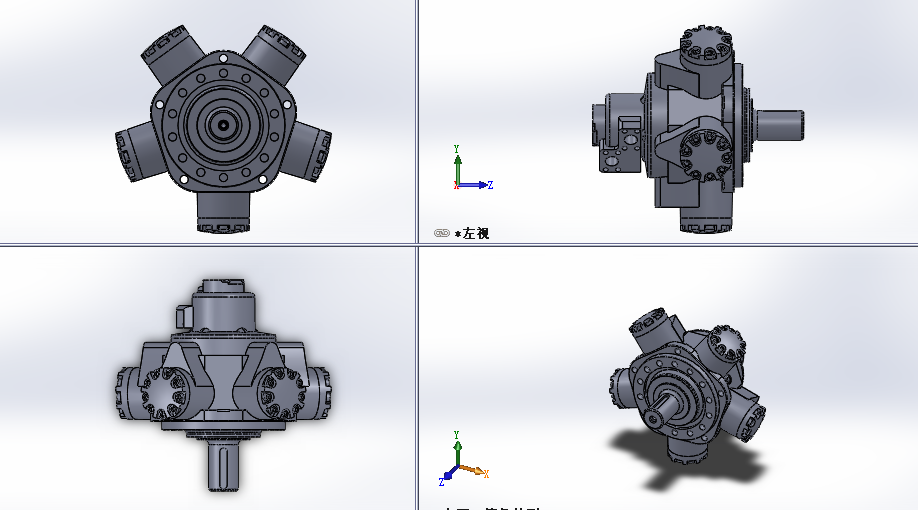Select the top cylinder cap in the left view
The height and width of the screenshot is (510, 918).
tap(706, 44)
